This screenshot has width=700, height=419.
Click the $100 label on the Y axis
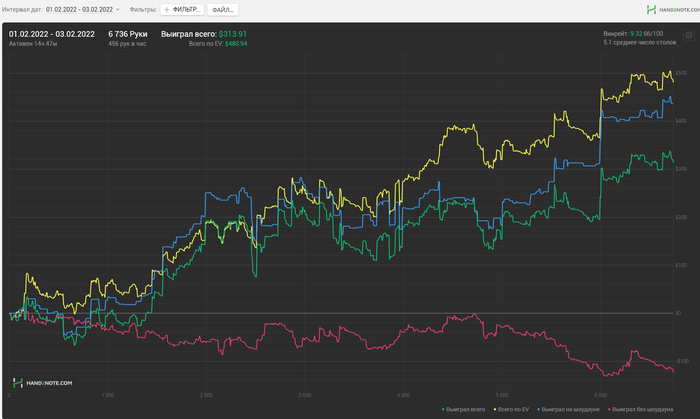click(681, 265)
